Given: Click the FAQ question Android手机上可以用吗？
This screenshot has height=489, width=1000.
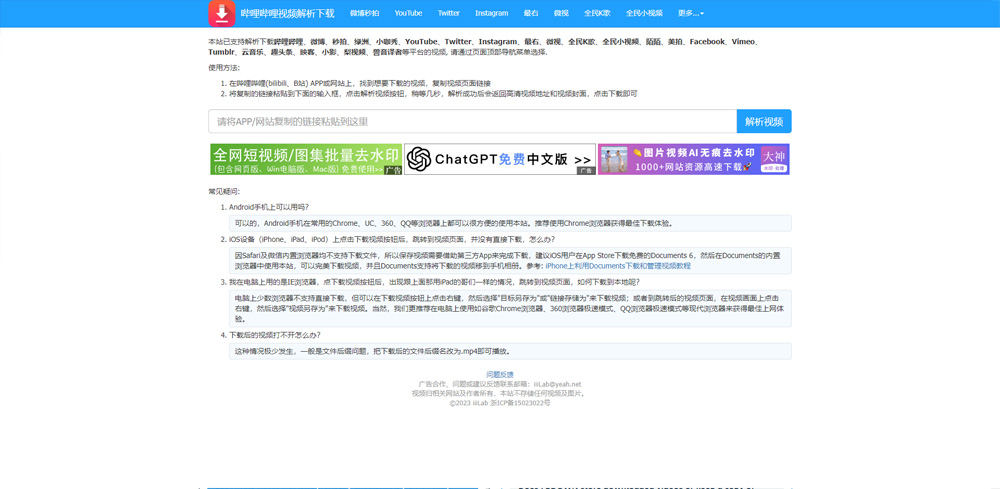Looking at the screenshot, I should pos(269,207).
